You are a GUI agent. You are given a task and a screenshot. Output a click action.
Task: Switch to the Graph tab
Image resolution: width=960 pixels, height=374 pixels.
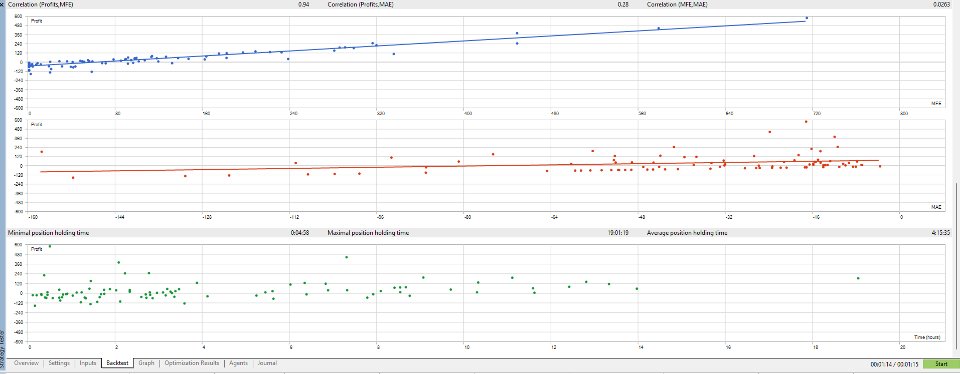point(146,363)
